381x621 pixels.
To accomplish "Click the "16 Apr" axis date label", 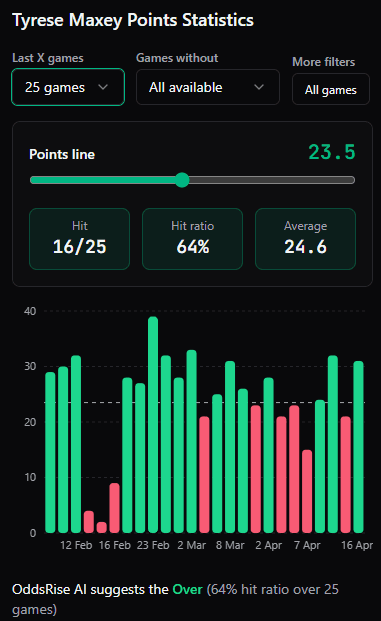I will click(x=357, y=545).
